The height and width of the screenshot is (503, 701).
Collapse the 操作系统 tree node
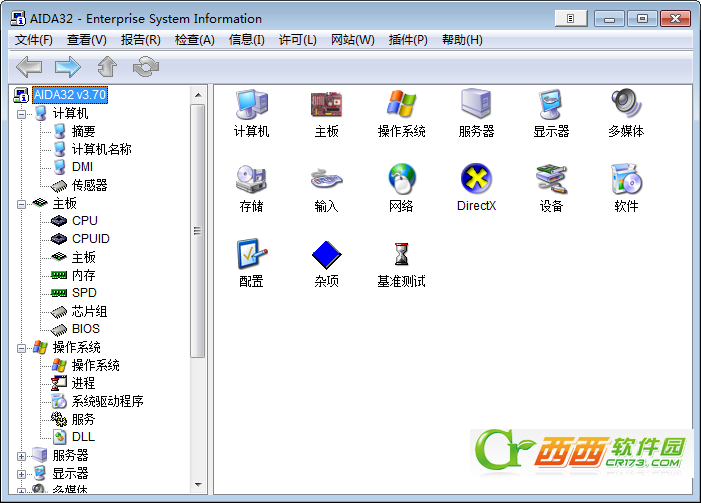click(21, 348)
